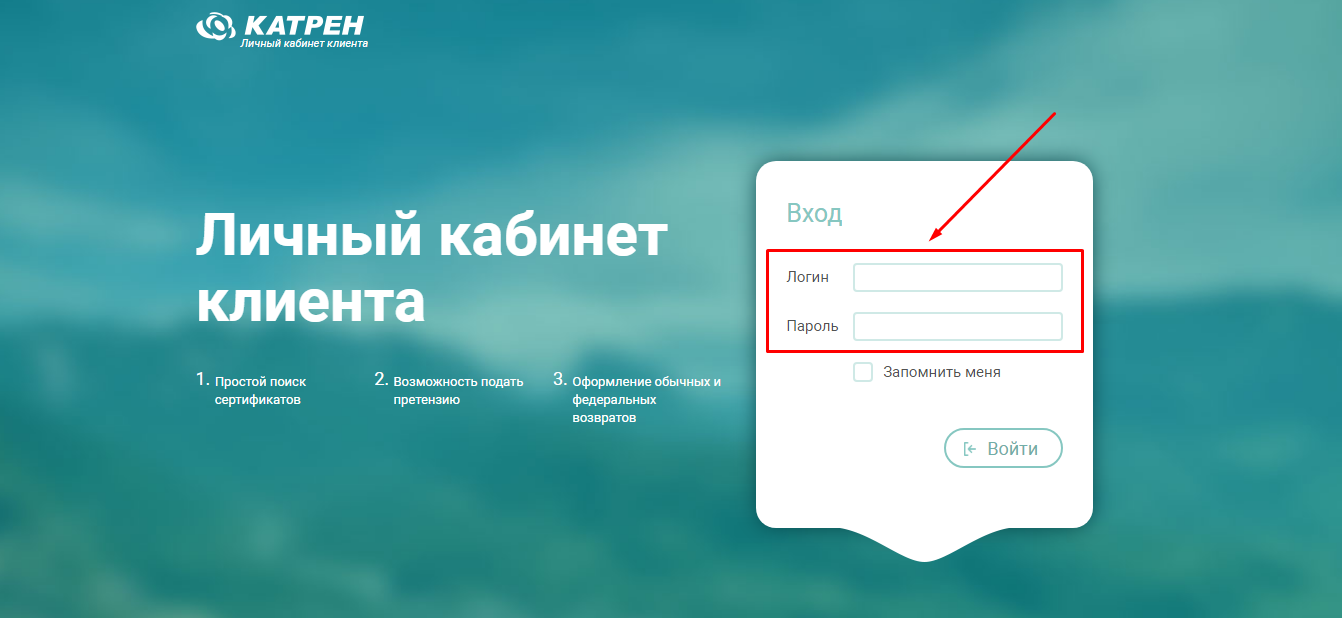Image resolution: width=1342 pixels, height=618 pixels.
Task: Click the login arrow icon inside Войти button
Action: point(969,449)
